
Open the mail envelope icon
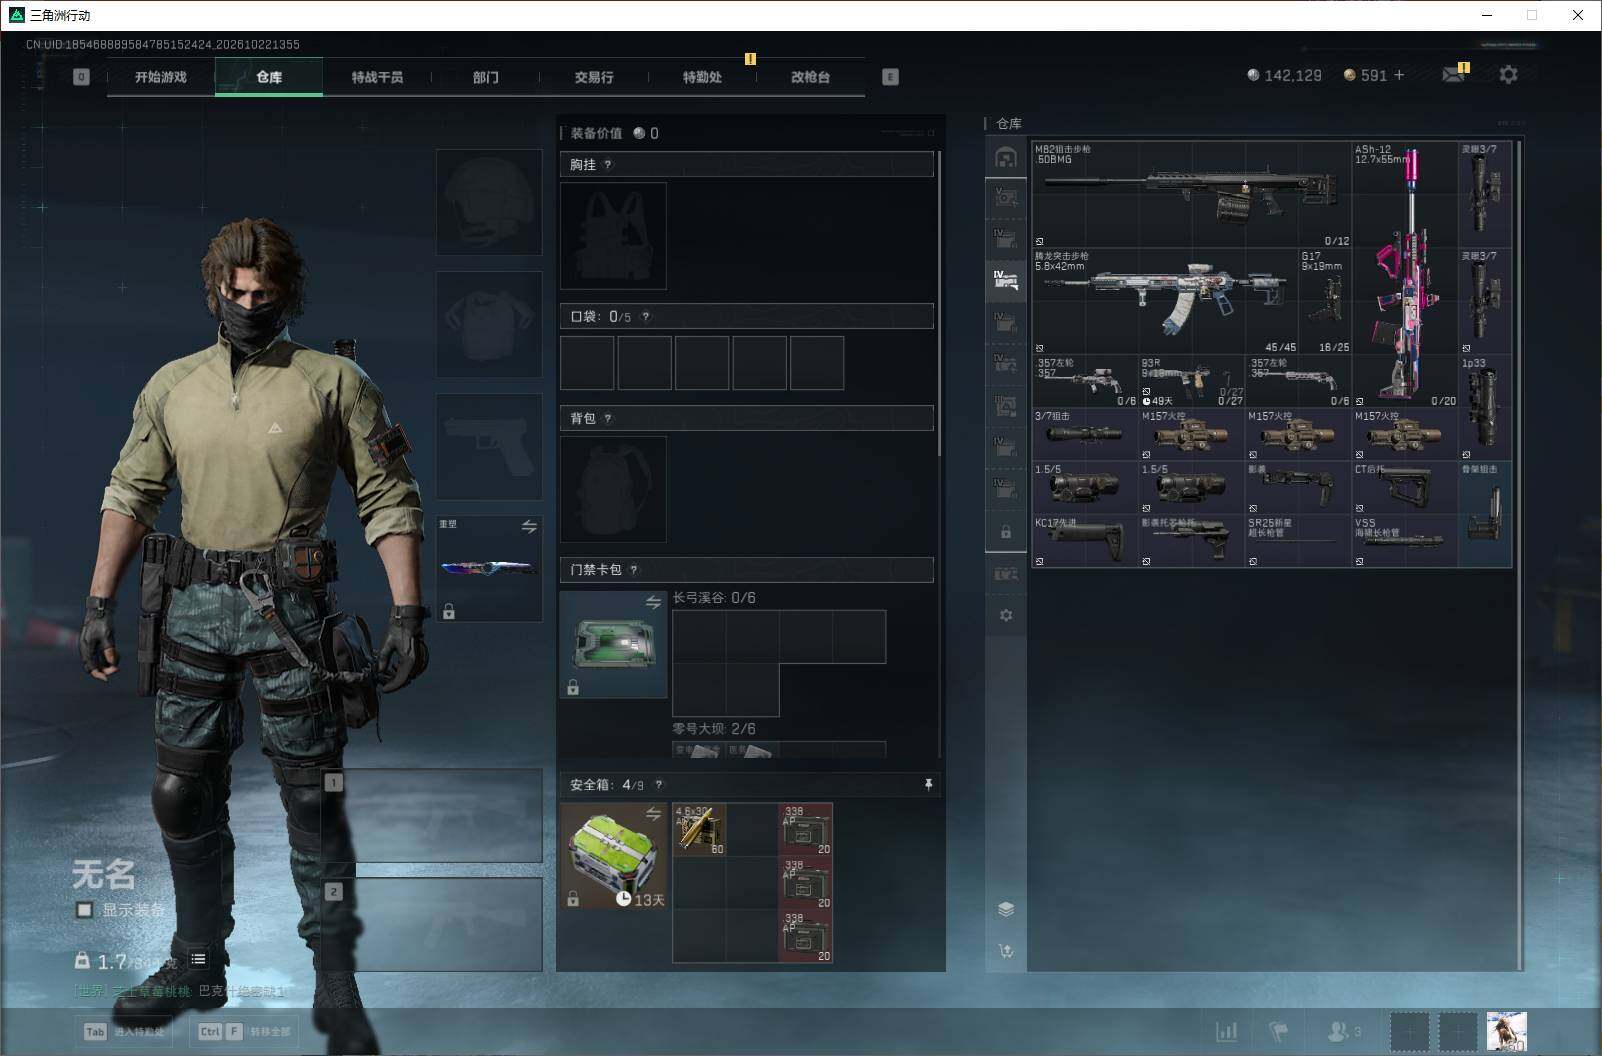click(1453, 75)
